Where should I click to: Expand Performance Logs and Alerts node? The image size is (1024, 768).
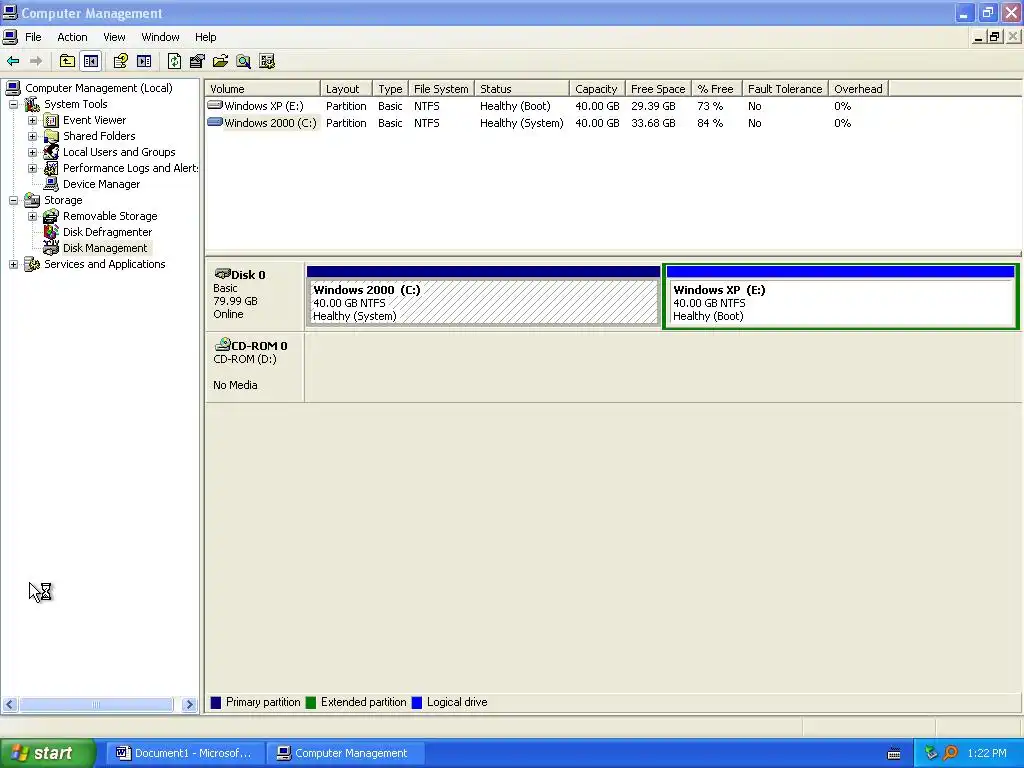(x=32, y=168)
